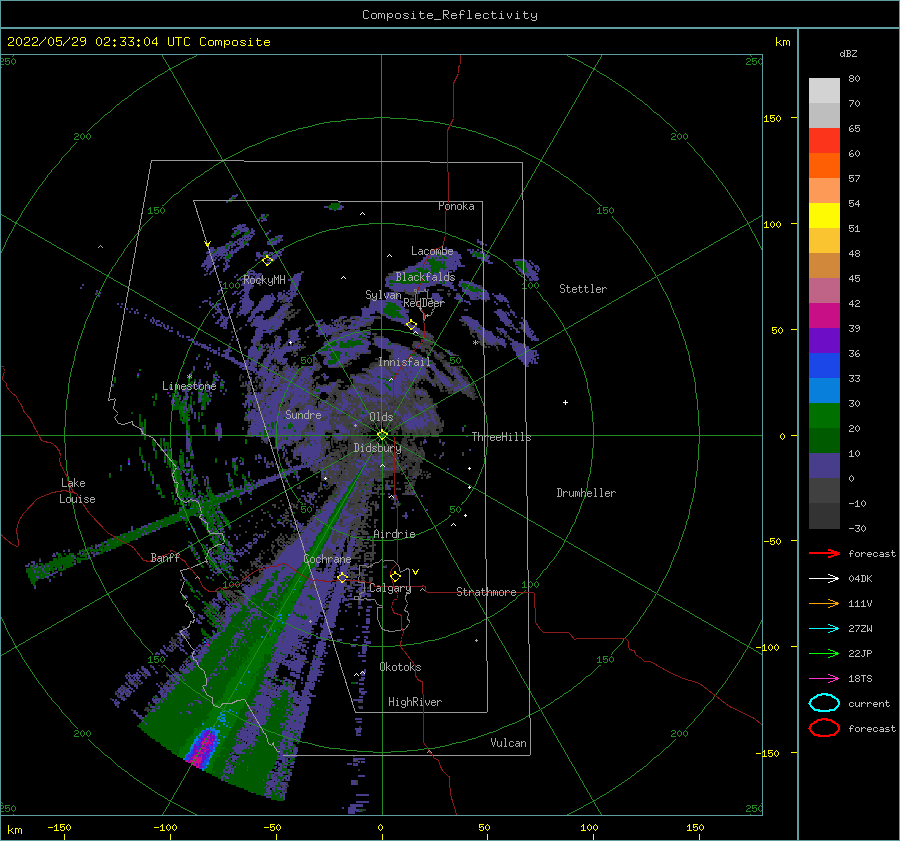Click the white plus marker northwest of Drumheller

(x=565, y=402)
